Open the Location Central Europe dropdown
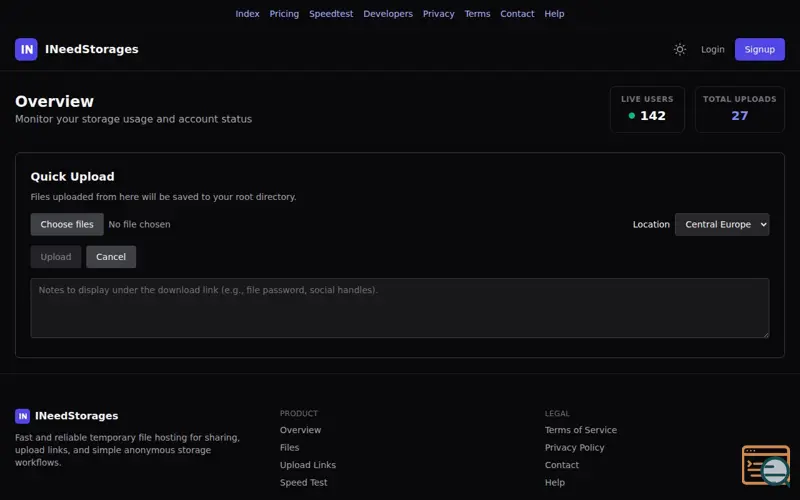 click(722, 224)
